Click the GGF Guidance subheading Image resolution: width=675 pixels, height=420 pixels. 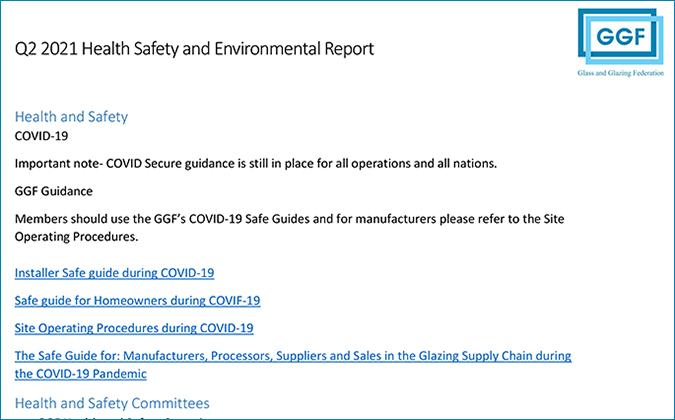54,191
